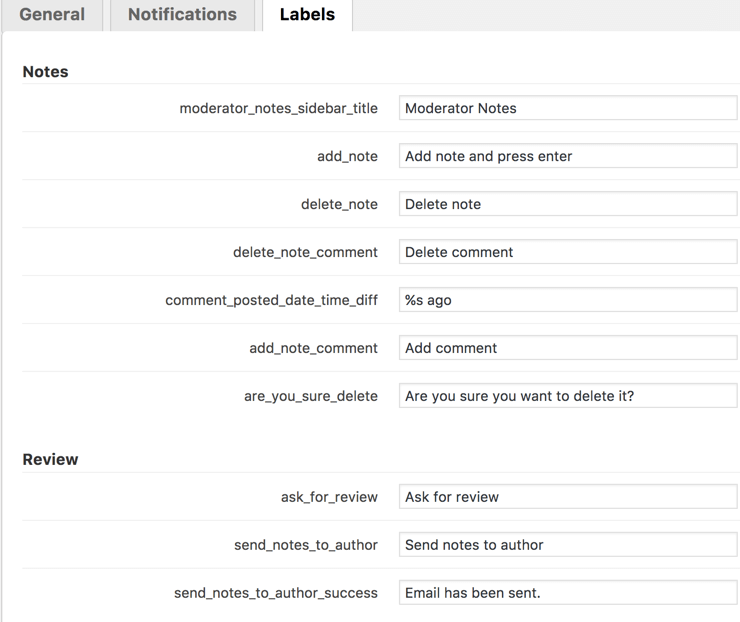Select the Labels tab
The image size is (740, 622).
pos(307,15)
